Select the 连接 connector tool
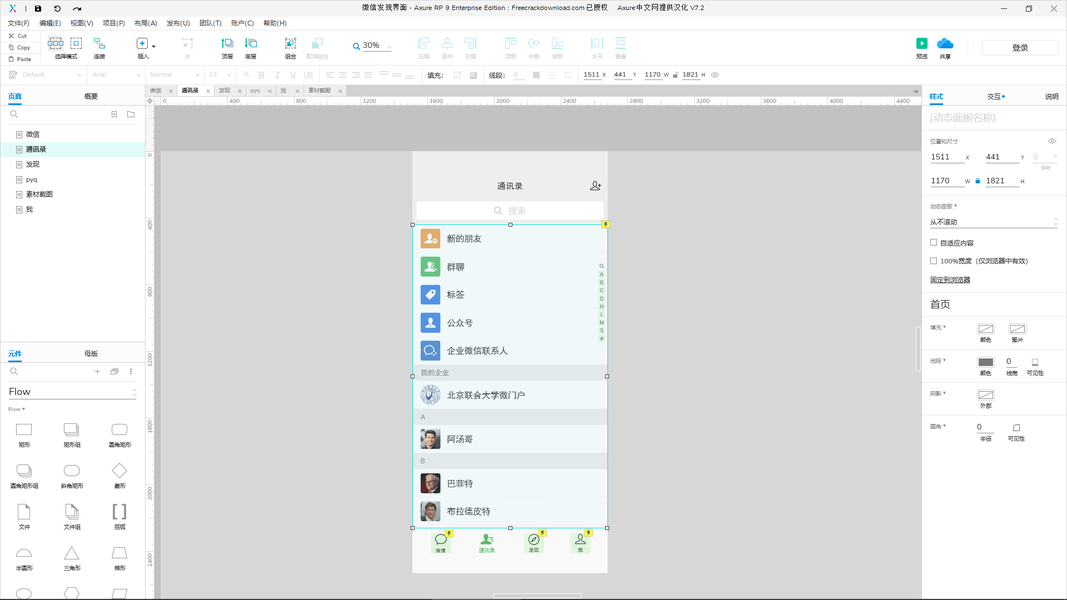Viewport: 1067px width, 600px height. [x=99, y=47]
